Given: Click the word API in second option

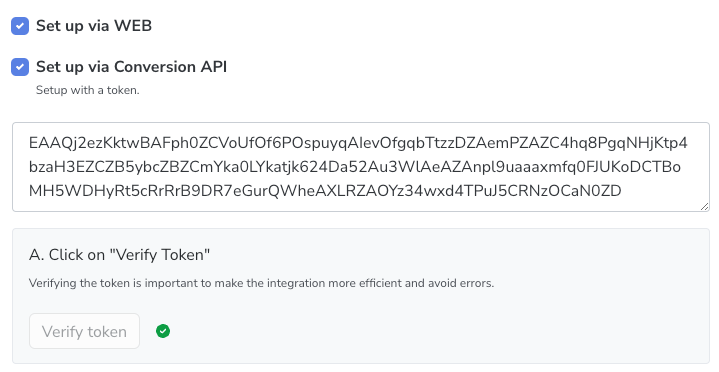Looking at the screenshot, I should pyautogui.click(x=214, y=67).
